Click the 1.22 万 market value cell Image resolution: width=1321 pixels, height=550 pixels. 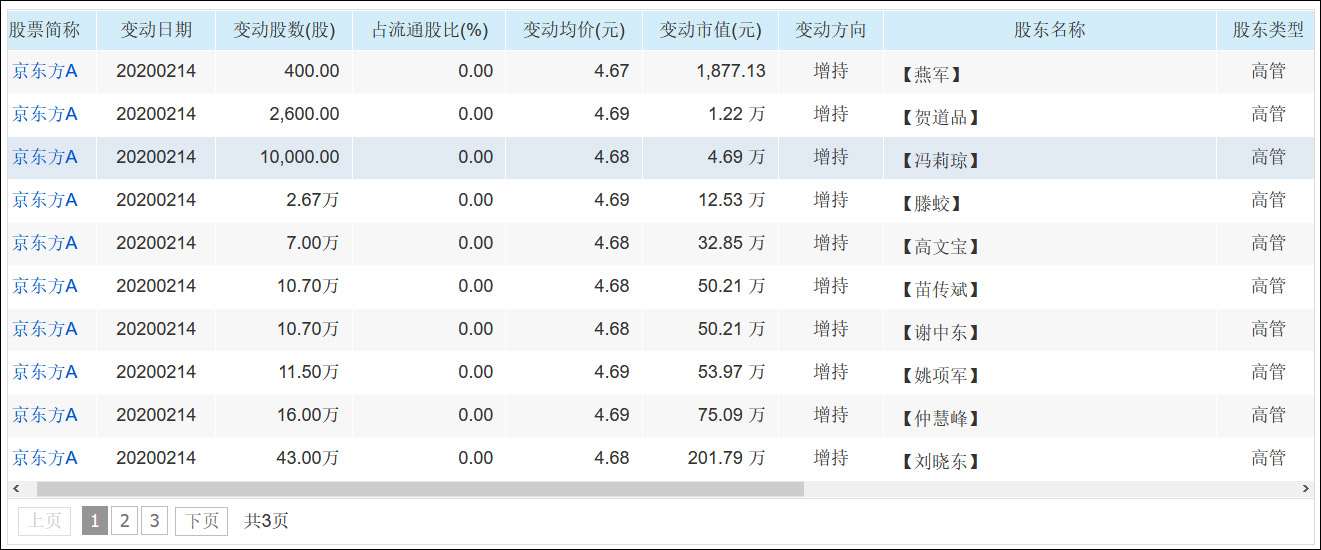[710, 114]
